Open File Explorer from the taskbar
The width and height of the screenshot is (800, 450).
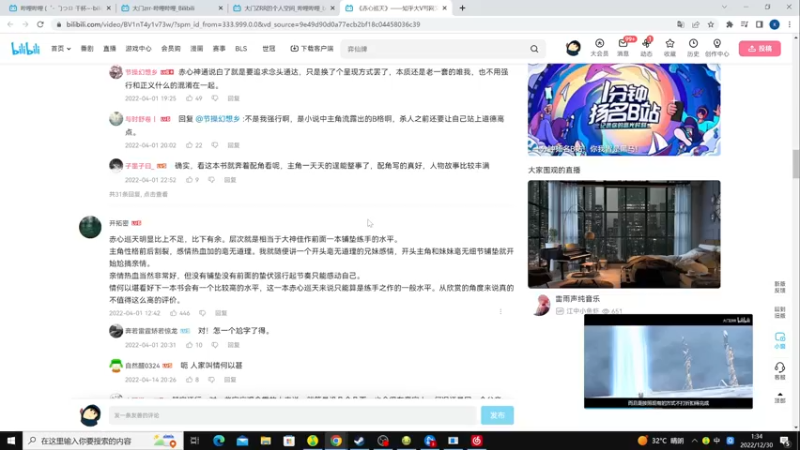coord(266,440)
